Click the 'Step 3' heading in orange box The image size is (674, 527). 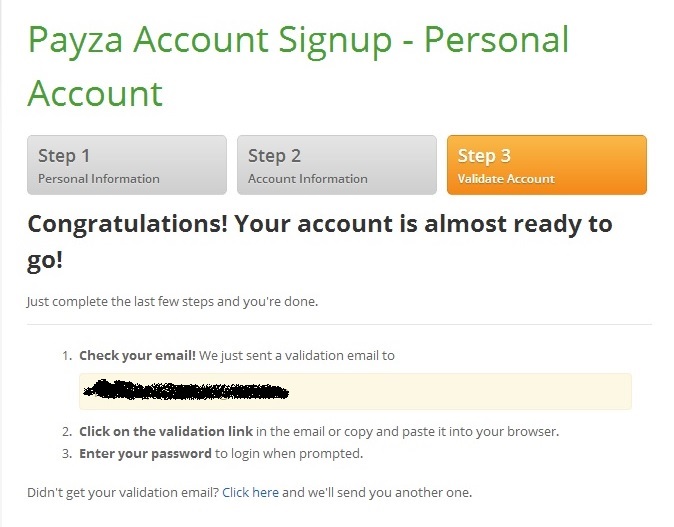(x=484, y=156)
